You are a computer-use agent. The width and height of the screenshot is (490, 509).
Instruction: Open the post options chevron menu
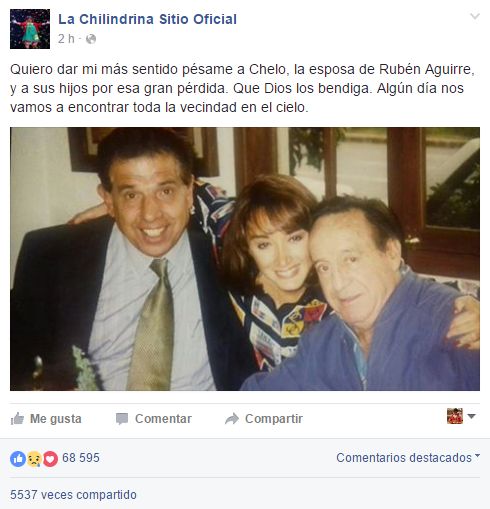coord(475,16)
